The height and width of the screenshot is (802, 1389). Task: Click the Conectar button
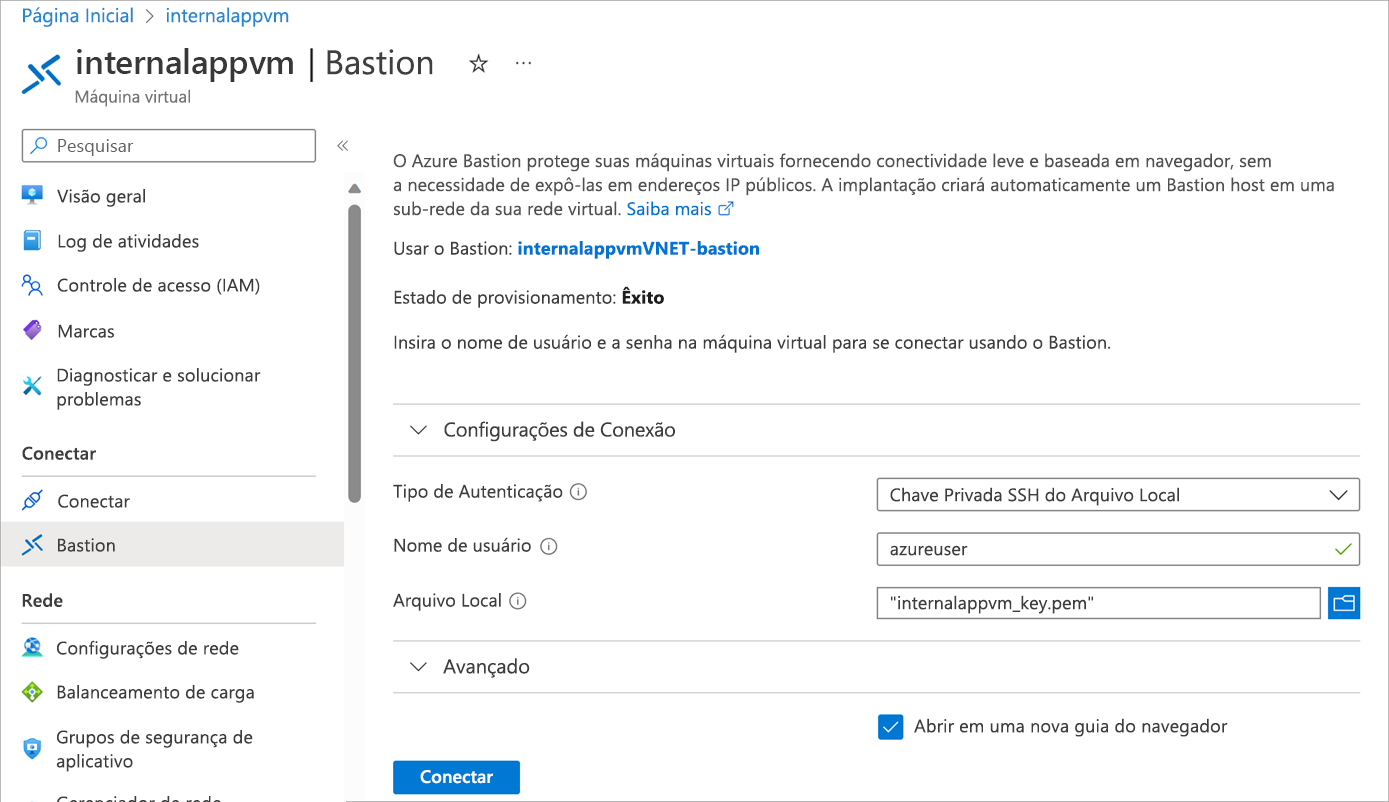pyautogui.click(x=456, y=777)
